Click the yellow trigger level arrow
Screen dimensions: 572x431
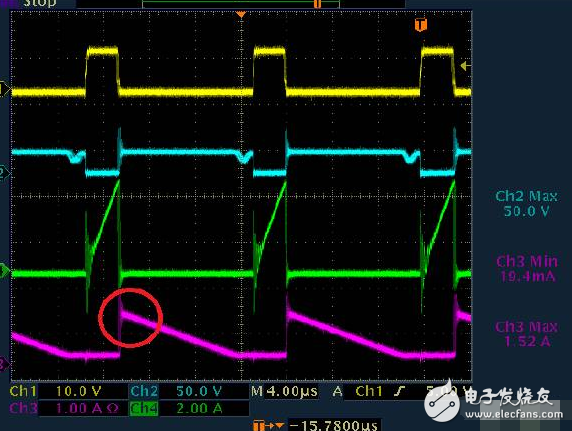click(x=465, y=66)
